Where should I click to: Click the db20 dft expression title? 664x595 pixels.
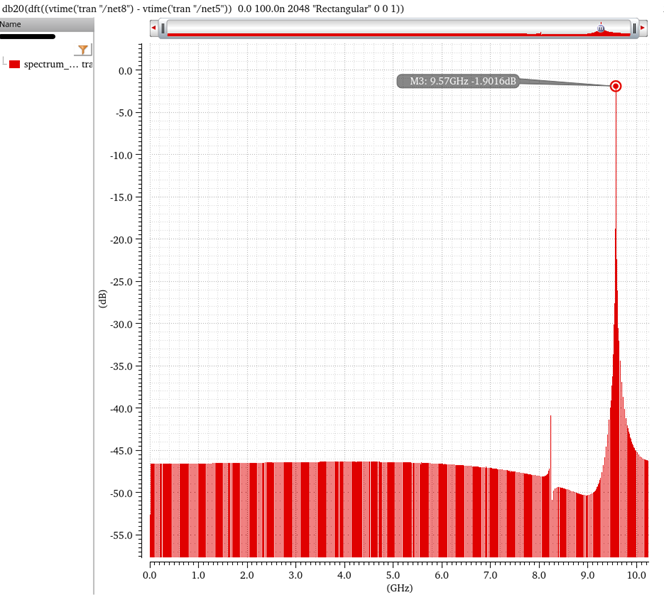point(202,8)
